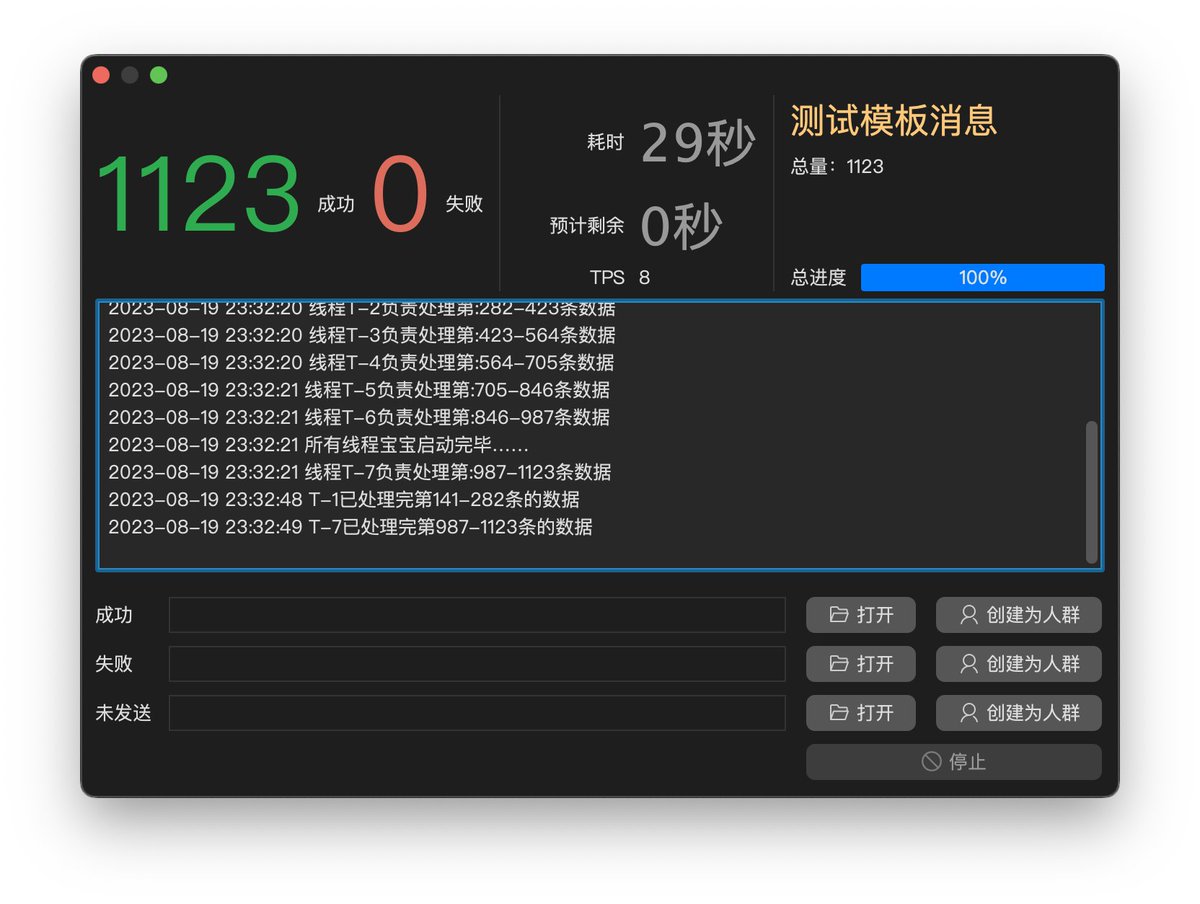This screenshot has height=904, width=1200.
Task: Click the 停止 stop button
Action: click(x=954, y=762)
